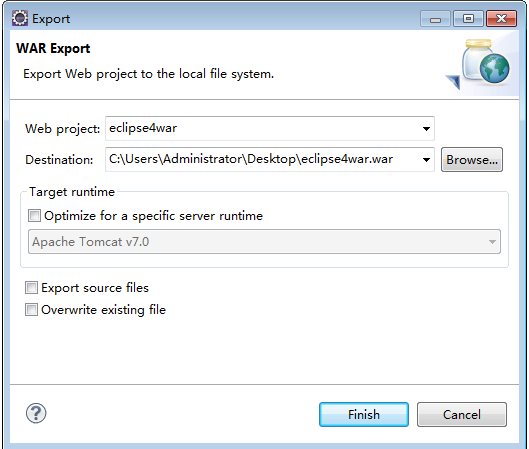Maximize the Export dialog window
The width and height of the screenshot is (529, 449).
pos(468,19)
